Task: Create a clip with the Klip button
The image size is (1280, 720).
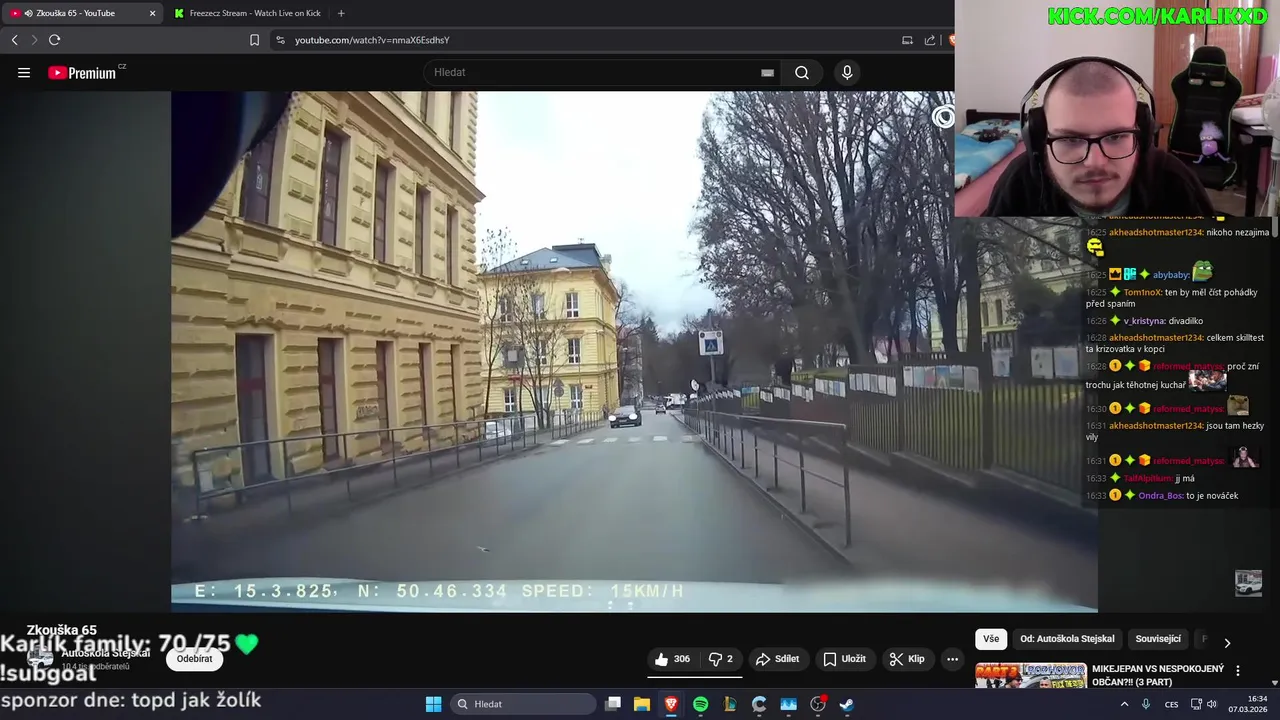Action: tap(907, 659)
